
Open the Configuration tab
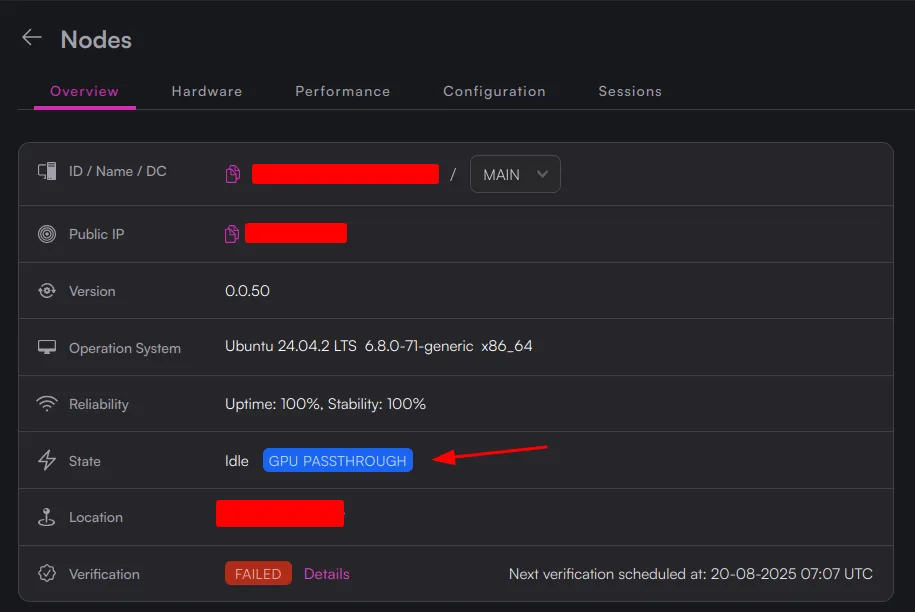[x=494, y=91]
